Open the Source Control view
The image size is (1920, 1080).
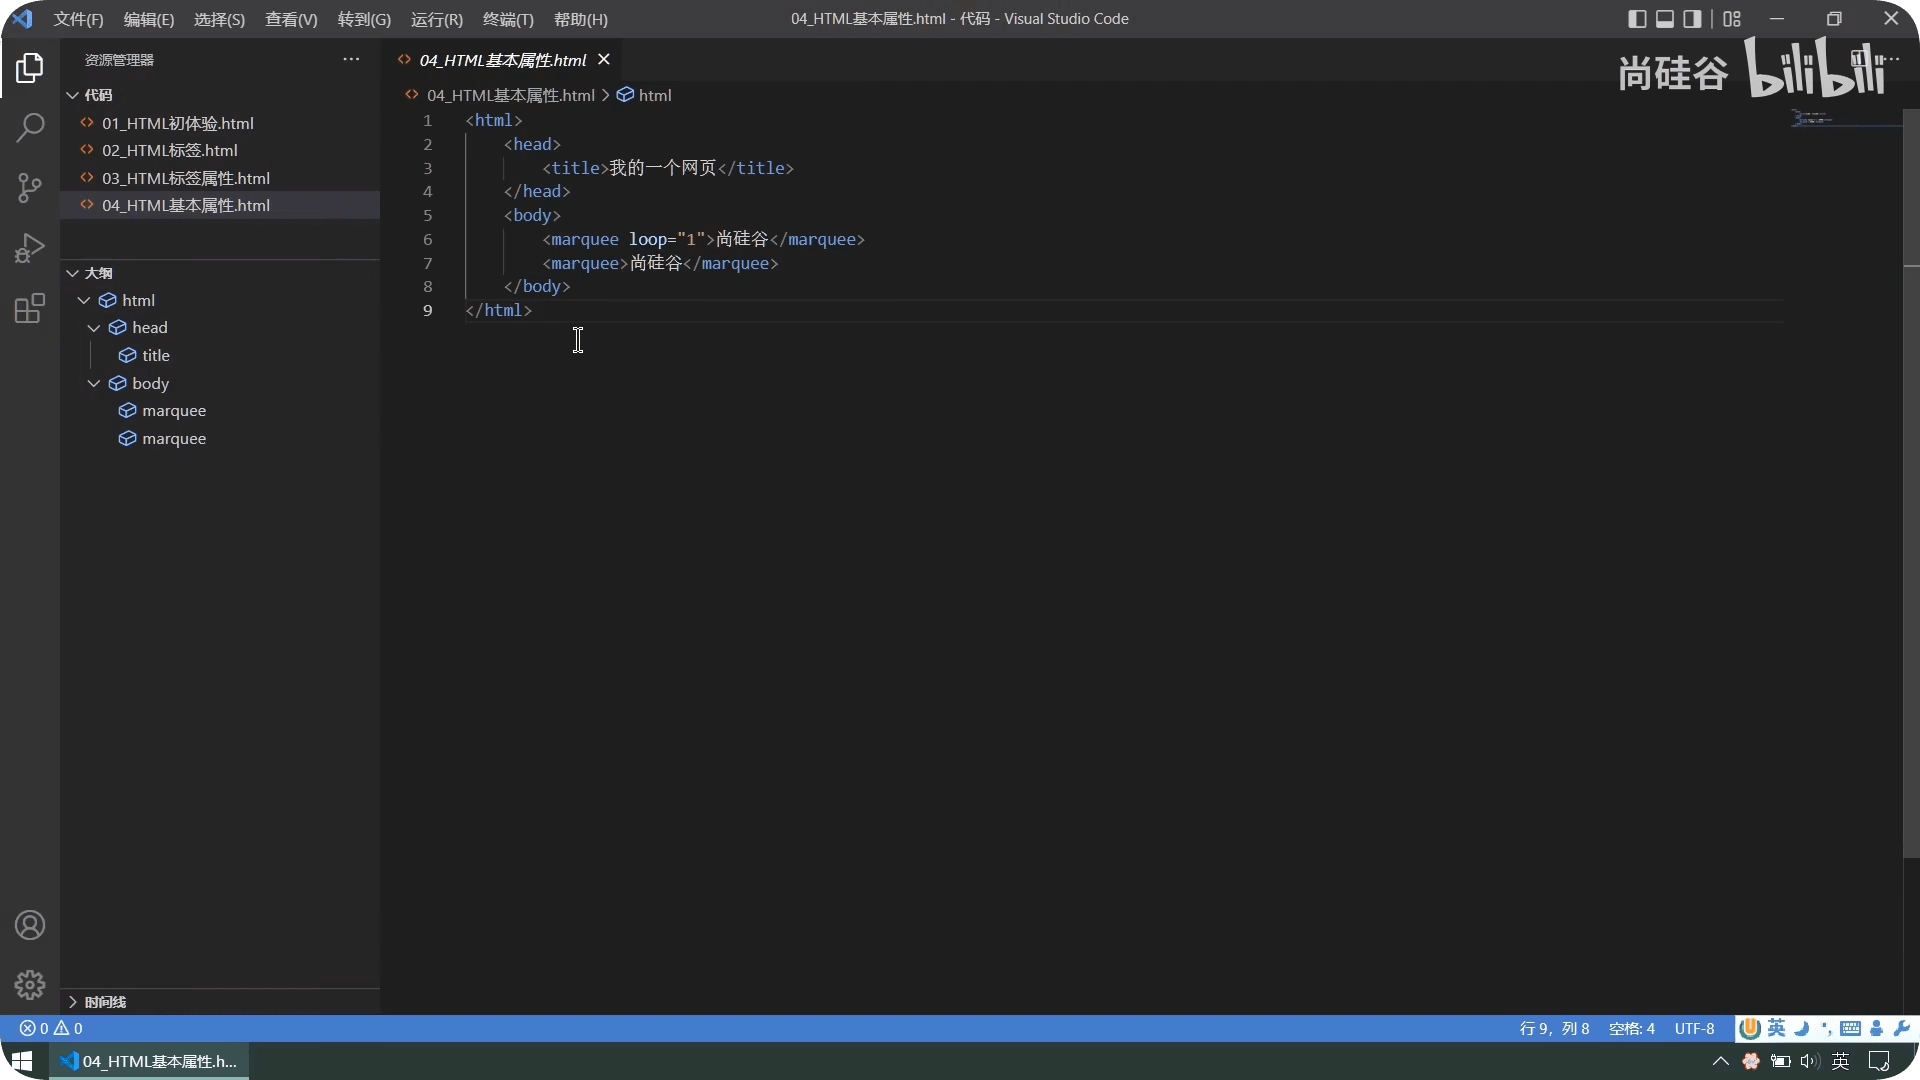[30, 187]
